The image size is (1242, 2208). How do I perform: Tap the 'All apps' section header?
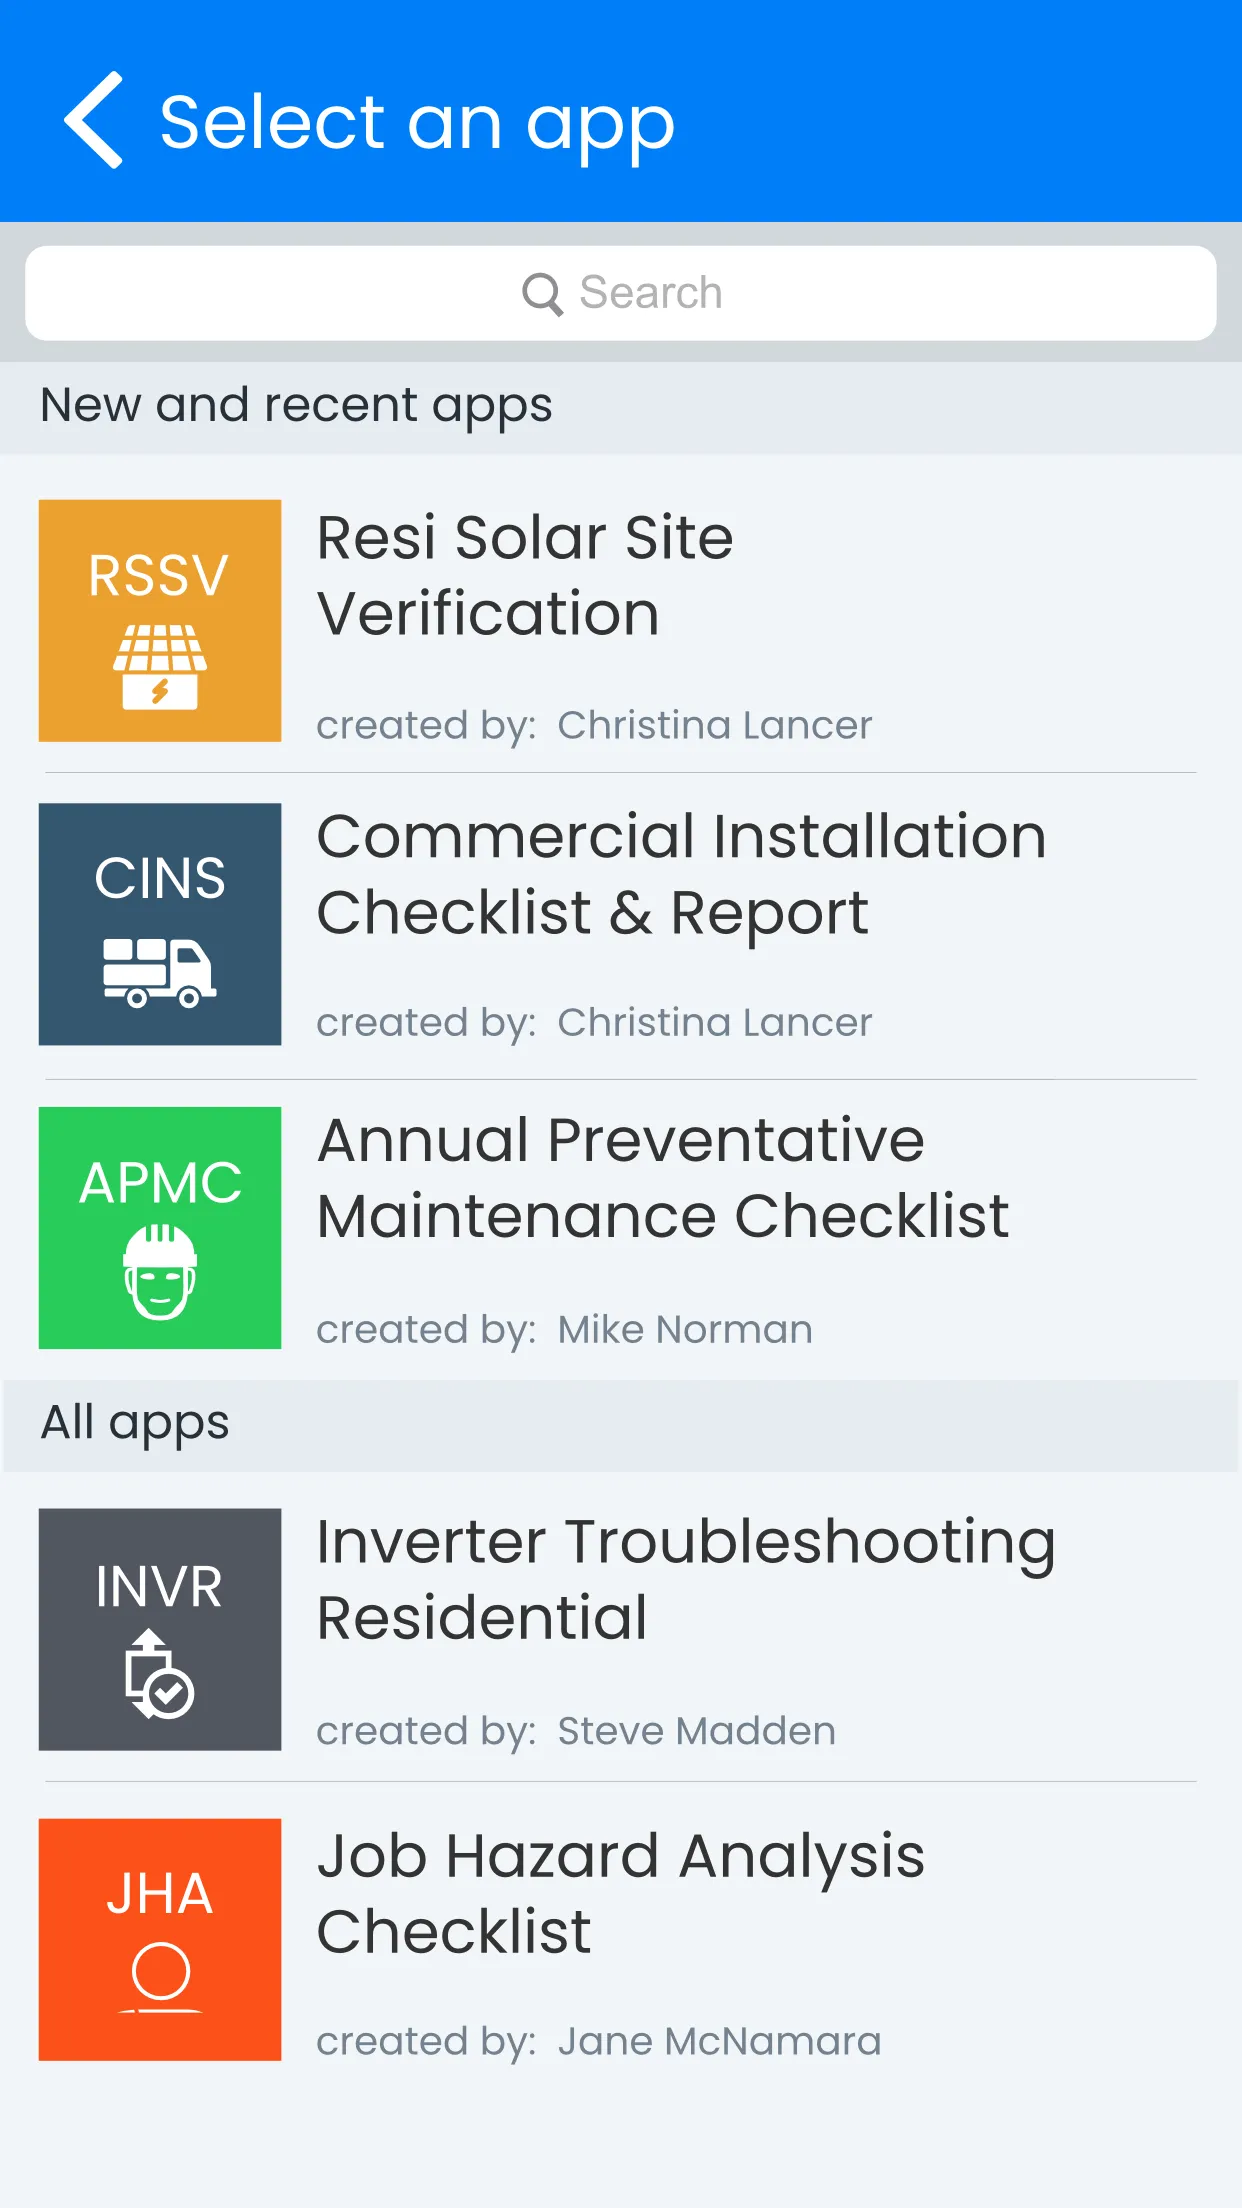tap(135, 1423)
